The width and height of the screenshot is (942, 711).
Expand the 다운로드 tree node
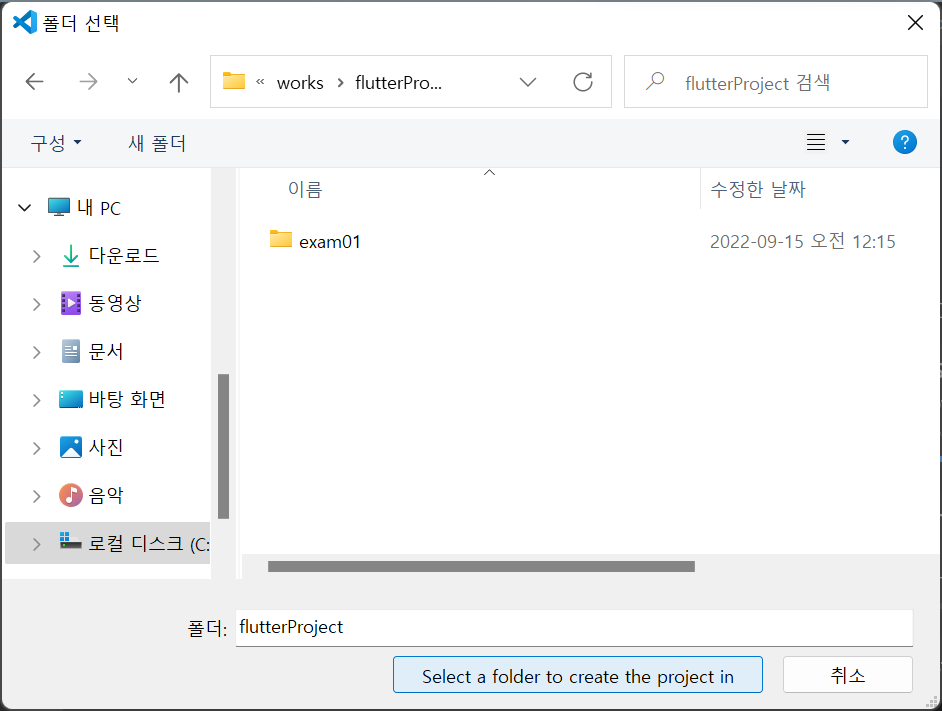pyautogui.click(x=37, y=256)
